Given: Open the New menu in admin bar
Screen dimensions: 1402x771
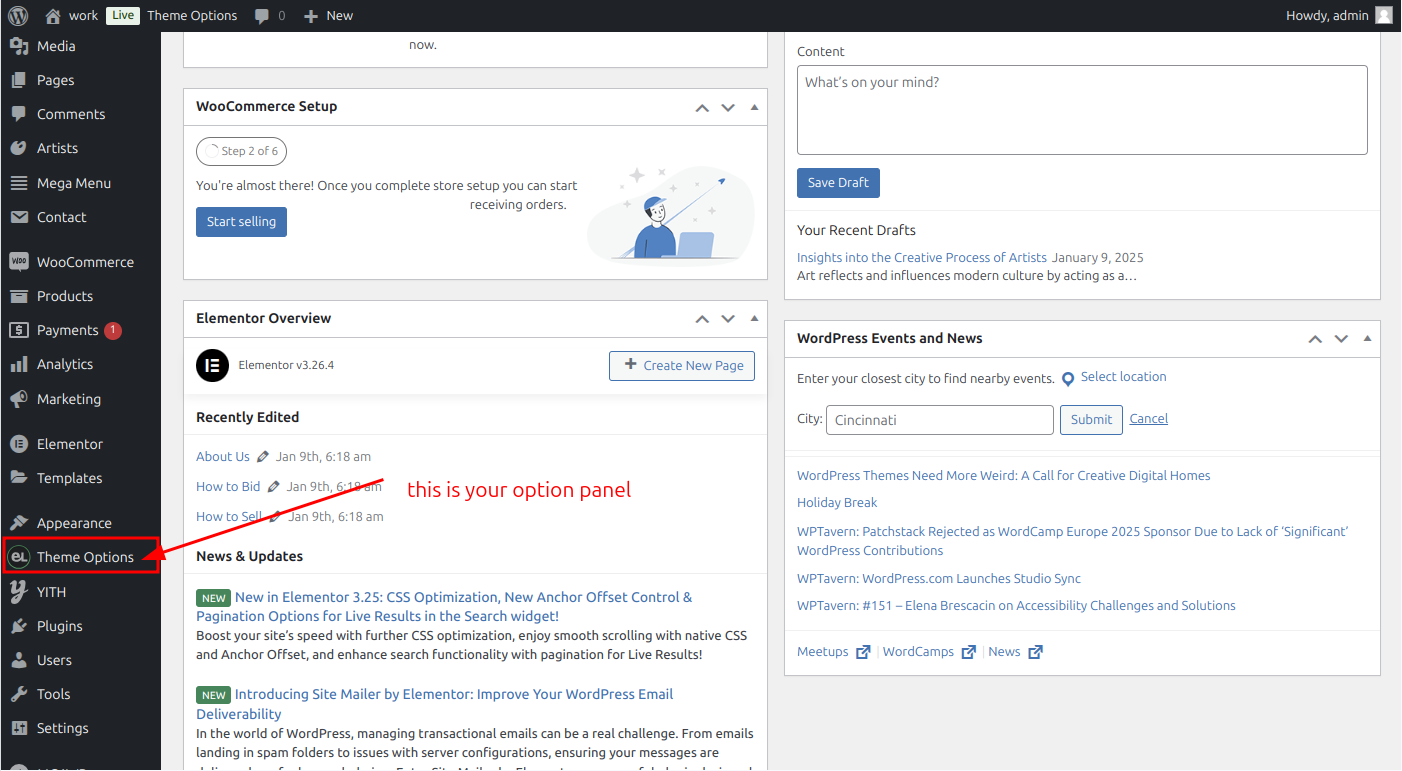Looking at the screenshot, I should click(x=329, y=15).
